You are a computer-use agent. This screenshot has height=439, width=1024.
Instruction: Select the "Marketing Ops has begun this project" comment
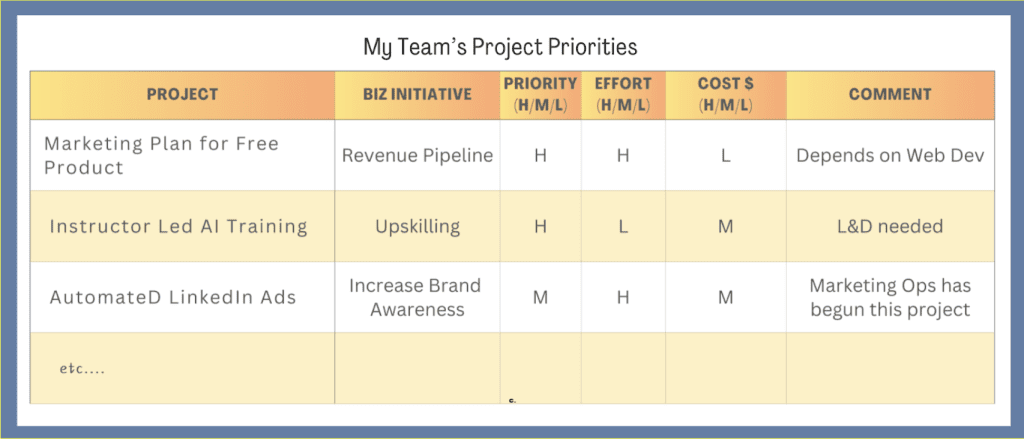click(890, 297)
